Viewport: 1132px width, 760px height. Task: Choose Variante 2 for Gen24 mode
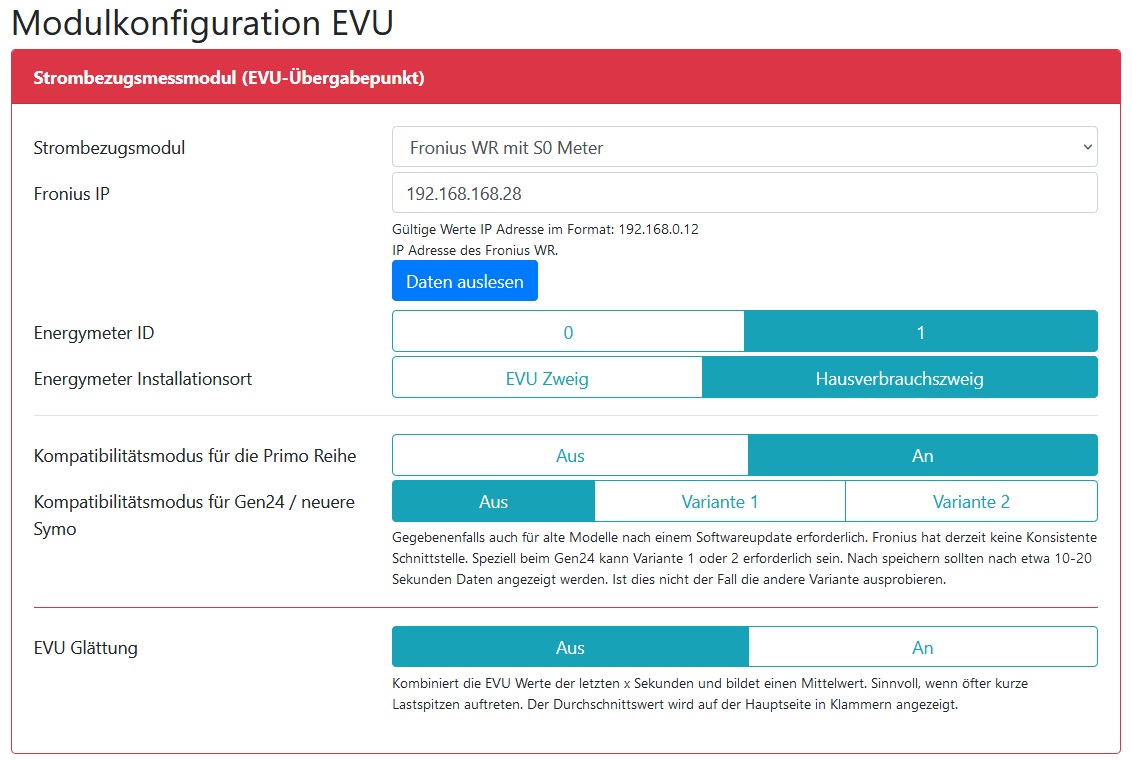pyautogui.click(x=971, y=502)
